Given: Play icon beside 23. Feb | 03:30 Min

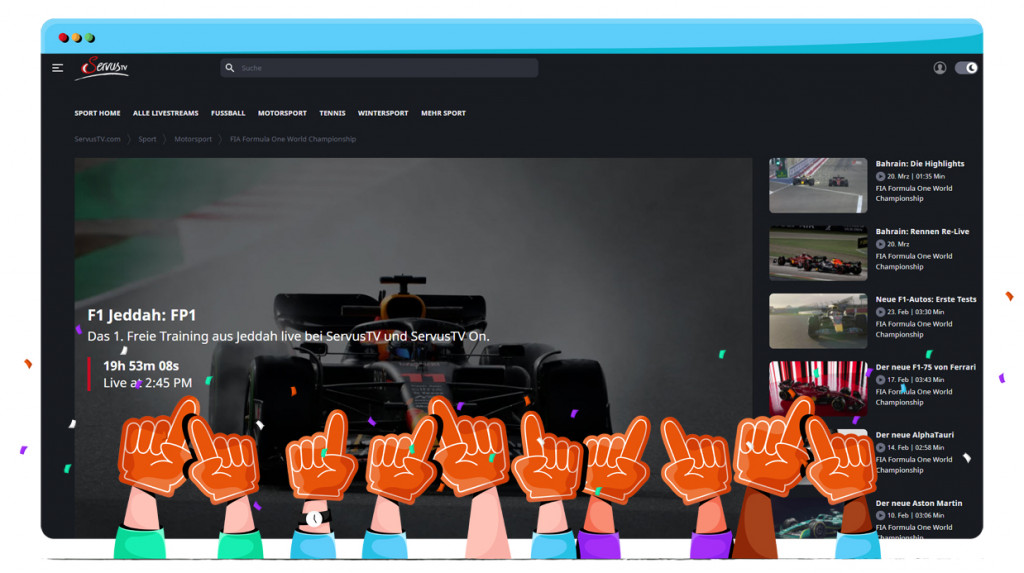Looking at the screenshot, I should 880,312.
